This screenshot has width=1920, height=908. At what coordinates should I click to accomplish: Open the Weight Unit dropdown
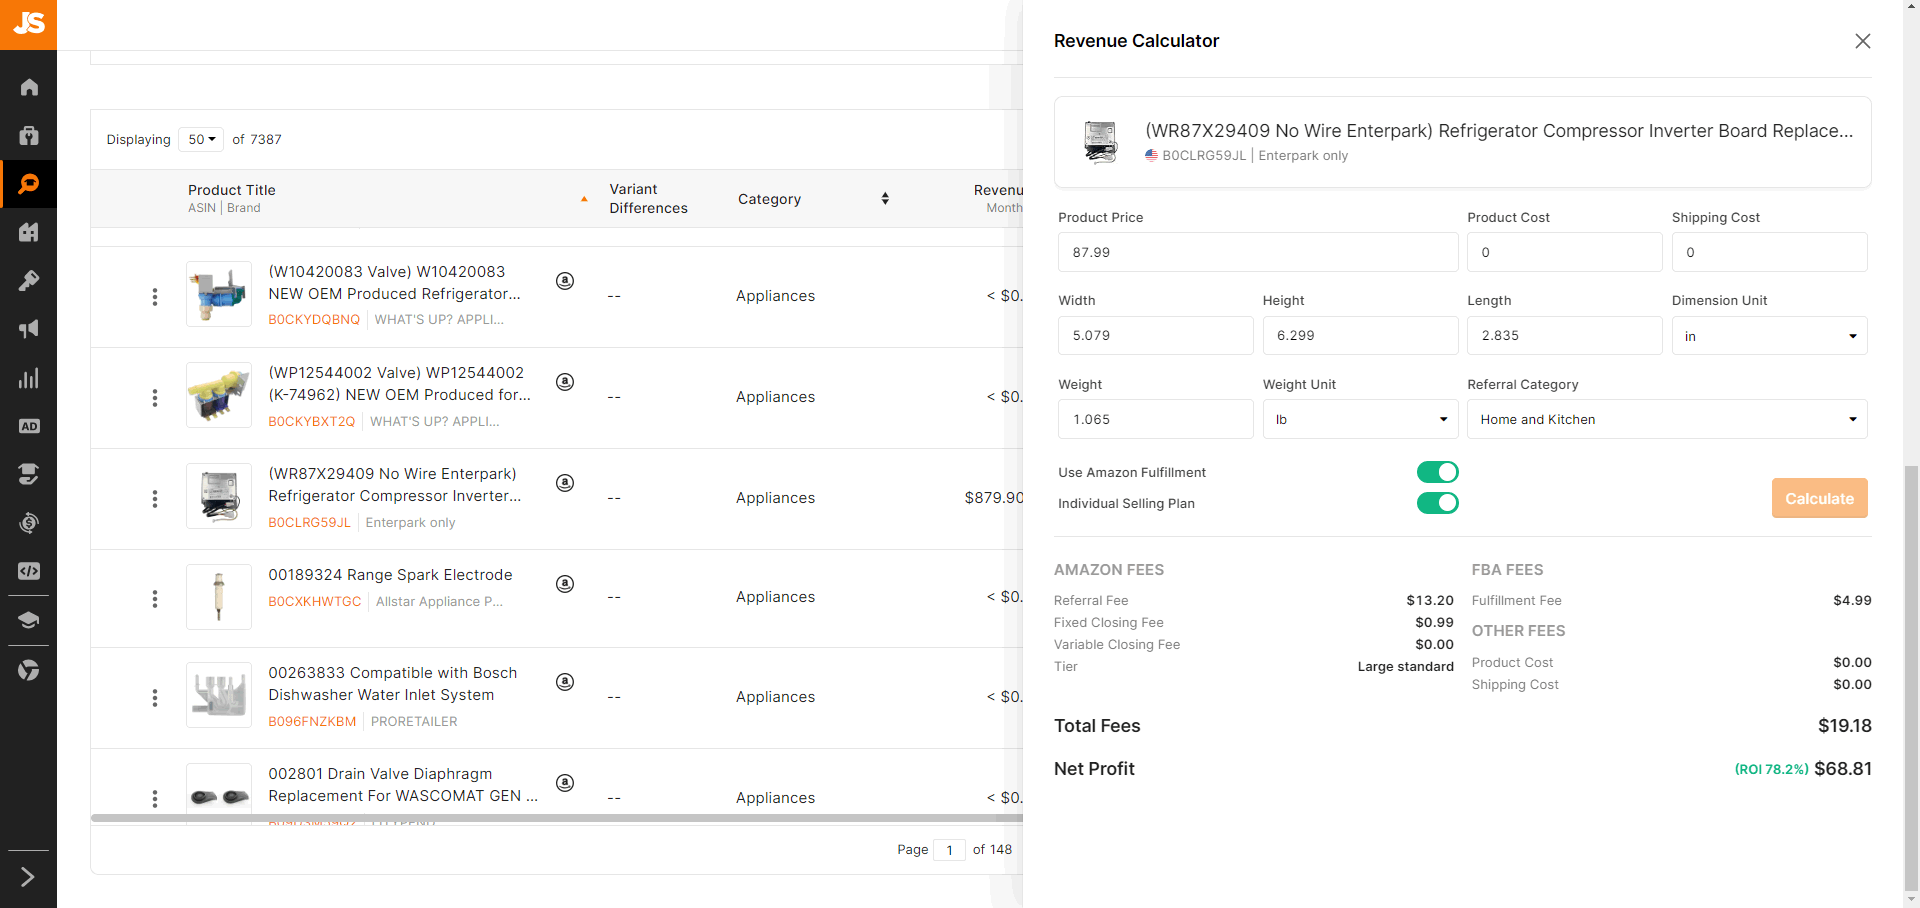pyautogui.click(x=1360, y=419)
